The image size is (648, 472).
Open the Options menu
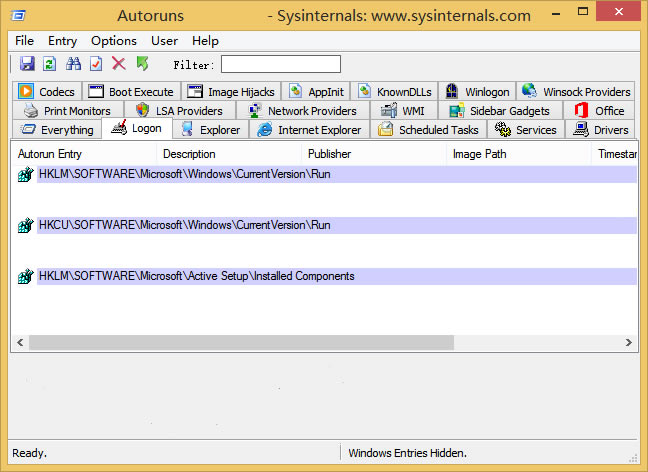(x=114, y=41)
